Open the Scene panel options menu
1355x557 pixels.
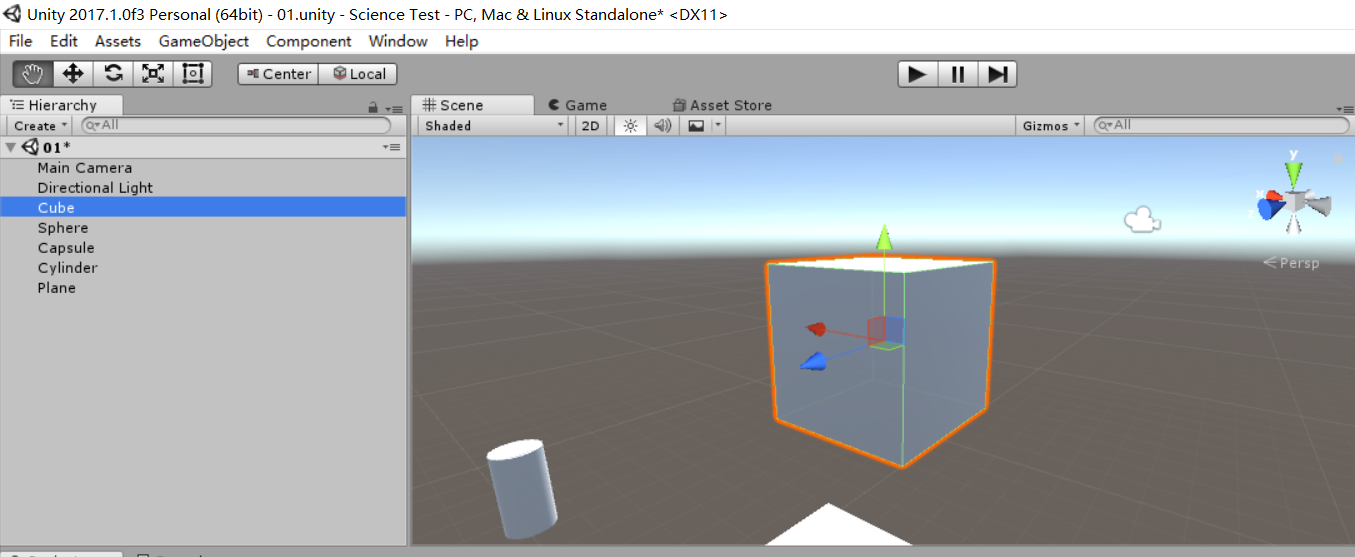(x=1345, y=108)
